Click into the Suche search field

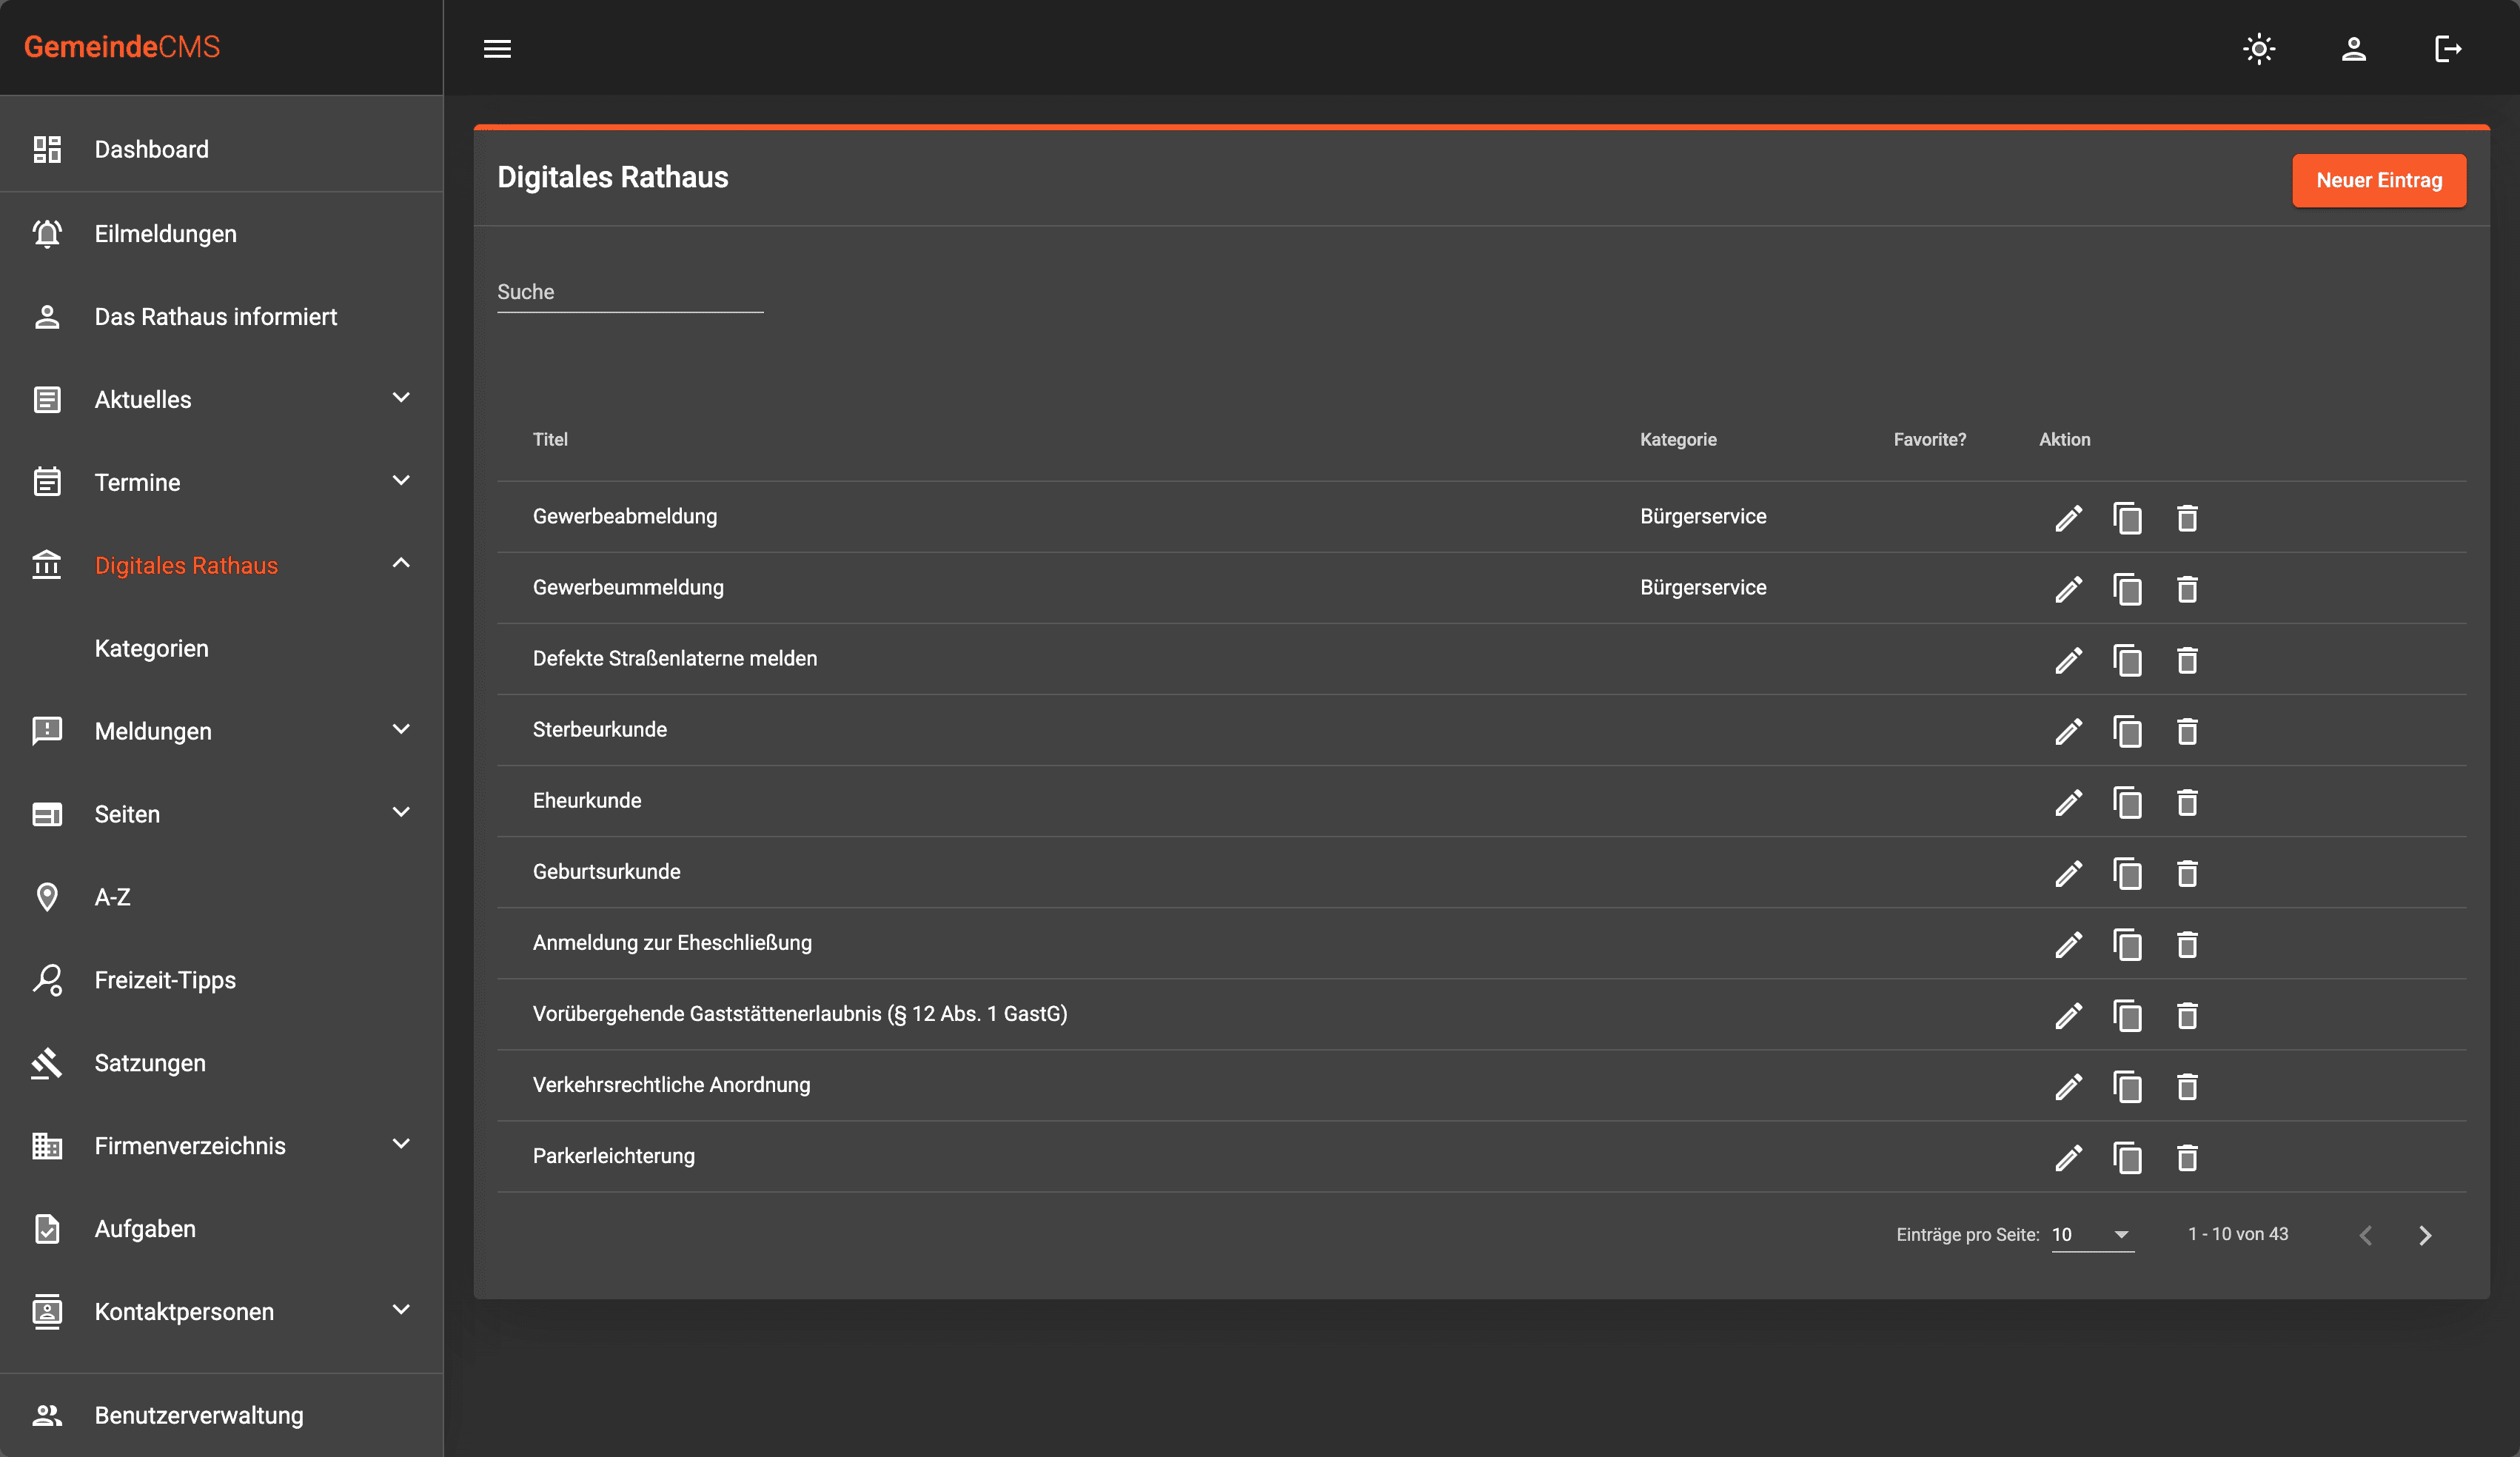tap(630, 291)
